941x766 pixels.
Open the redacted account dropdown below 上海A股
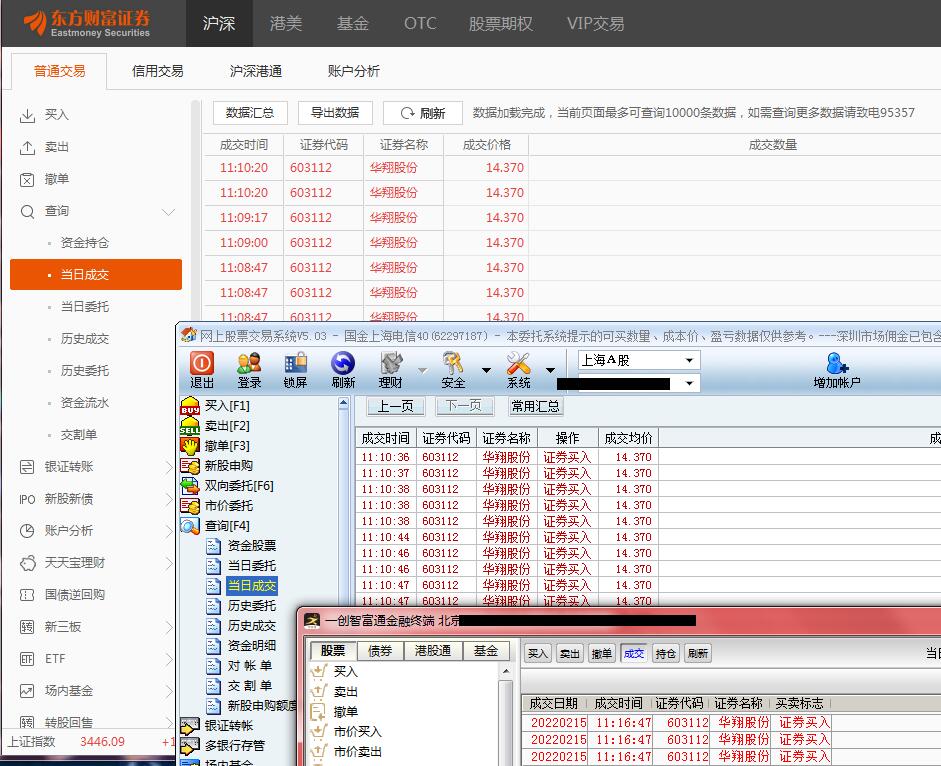pyautogui.click(x=690, y=383)
